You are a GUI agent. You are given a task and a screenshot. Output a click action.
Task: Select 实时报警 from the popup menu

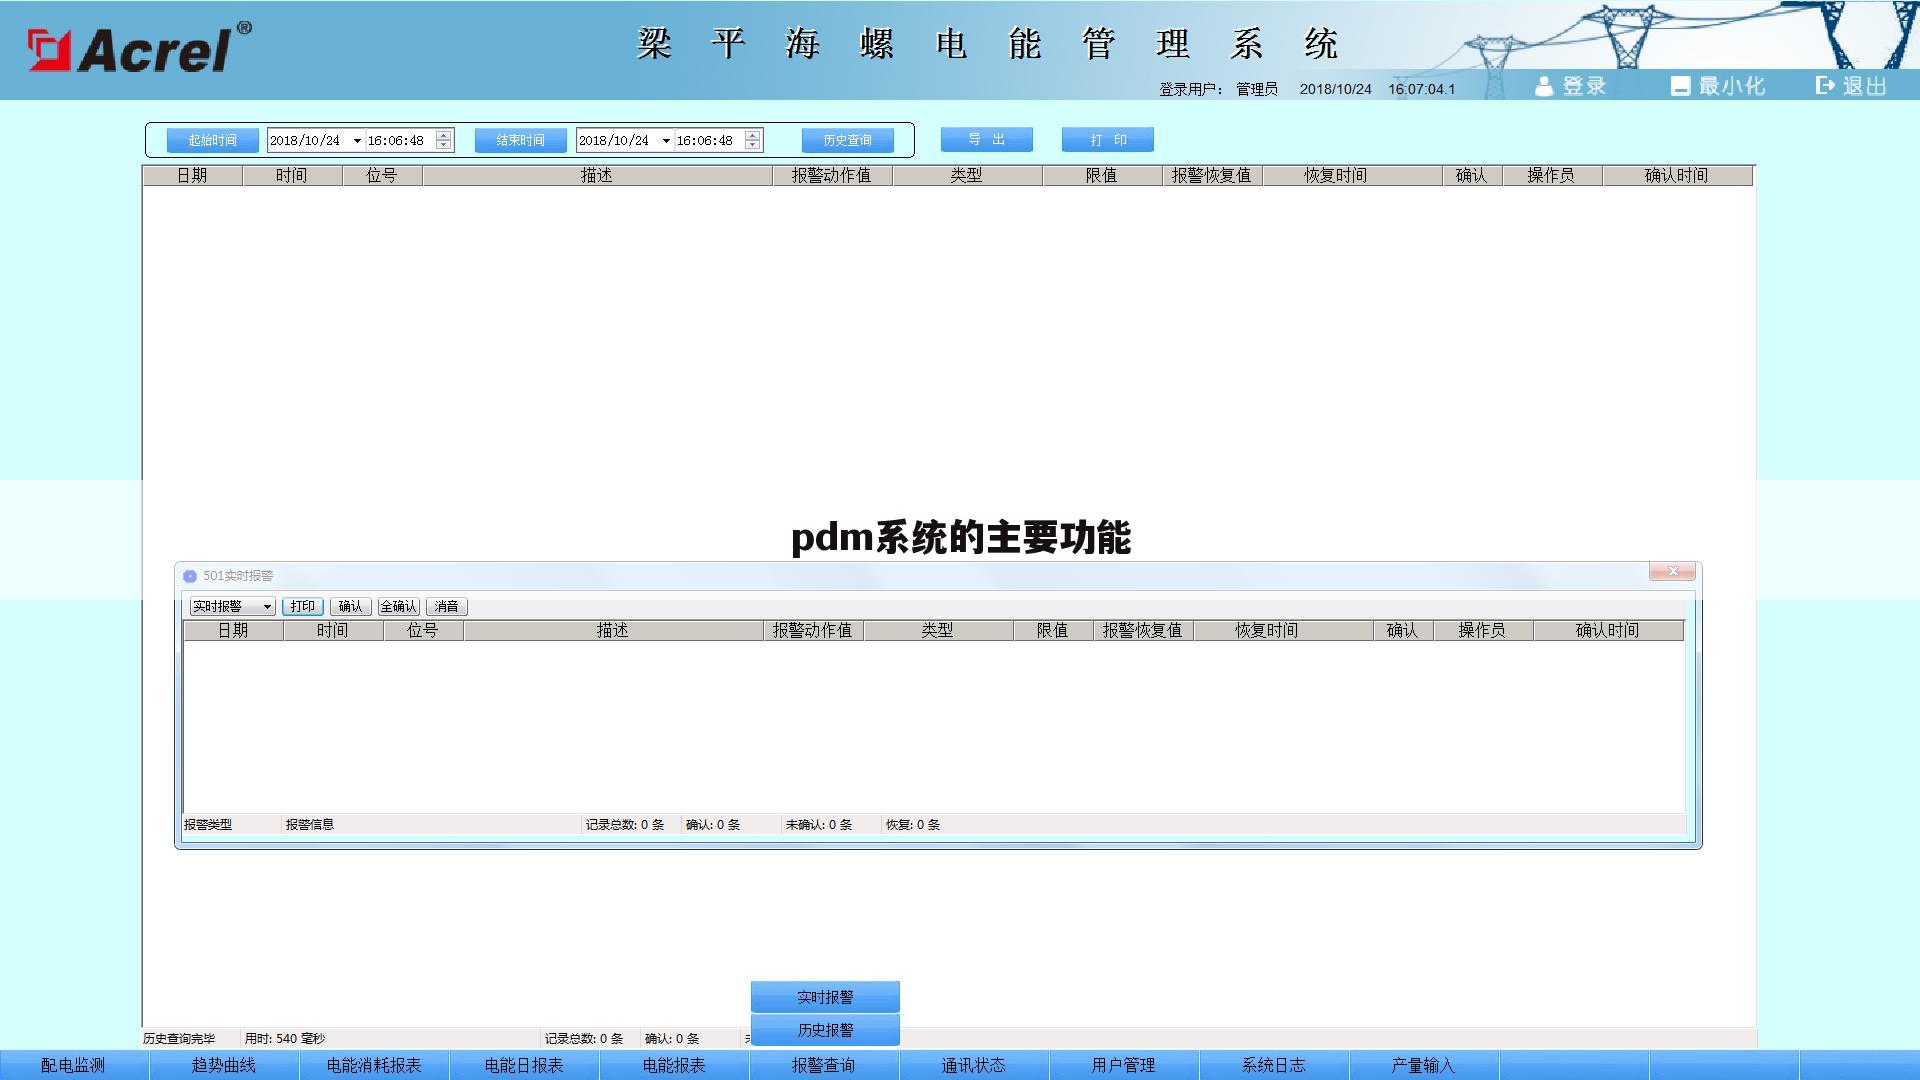pos(825,997)
